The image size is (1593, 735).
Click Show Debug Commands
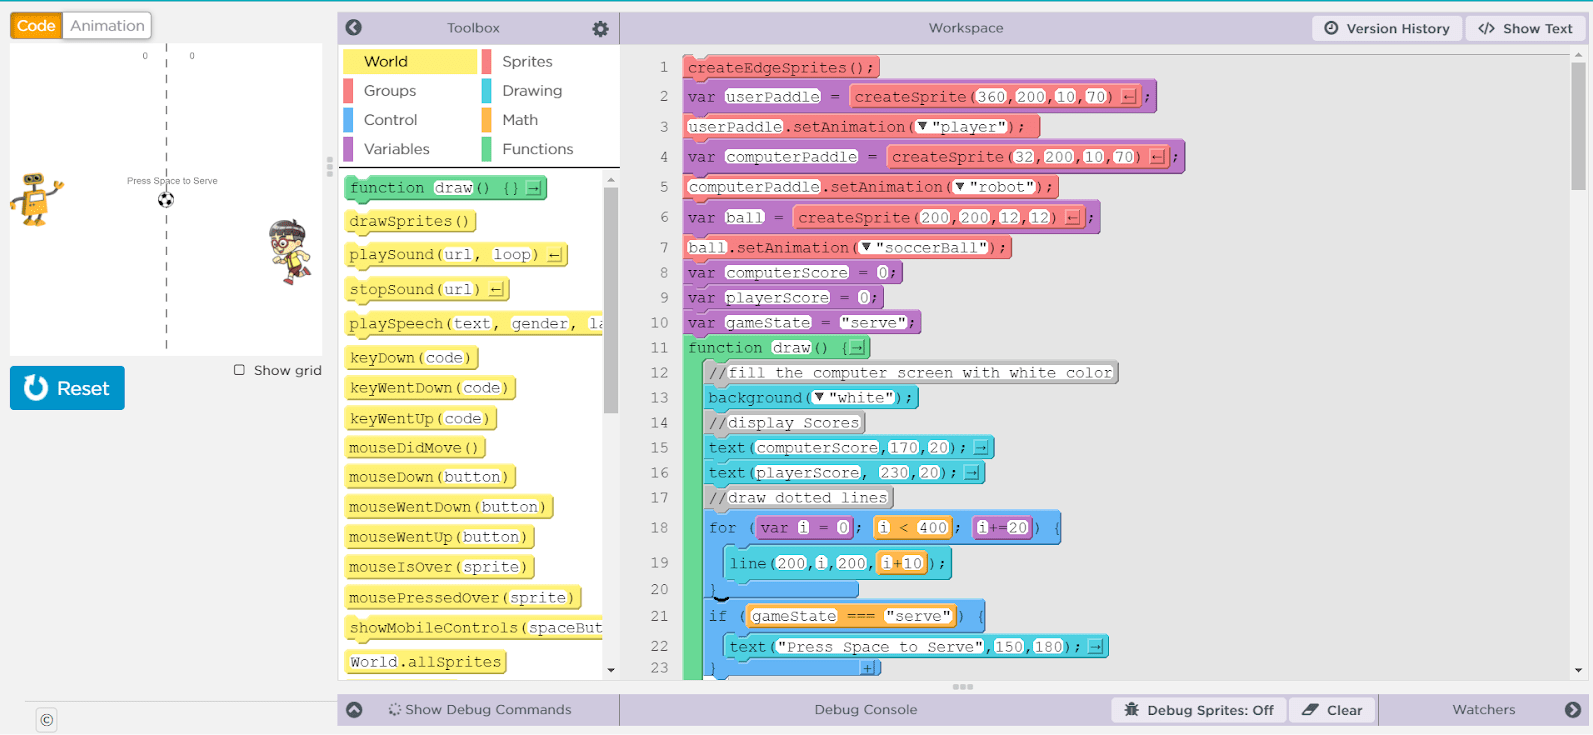click(x=479, y=710)
